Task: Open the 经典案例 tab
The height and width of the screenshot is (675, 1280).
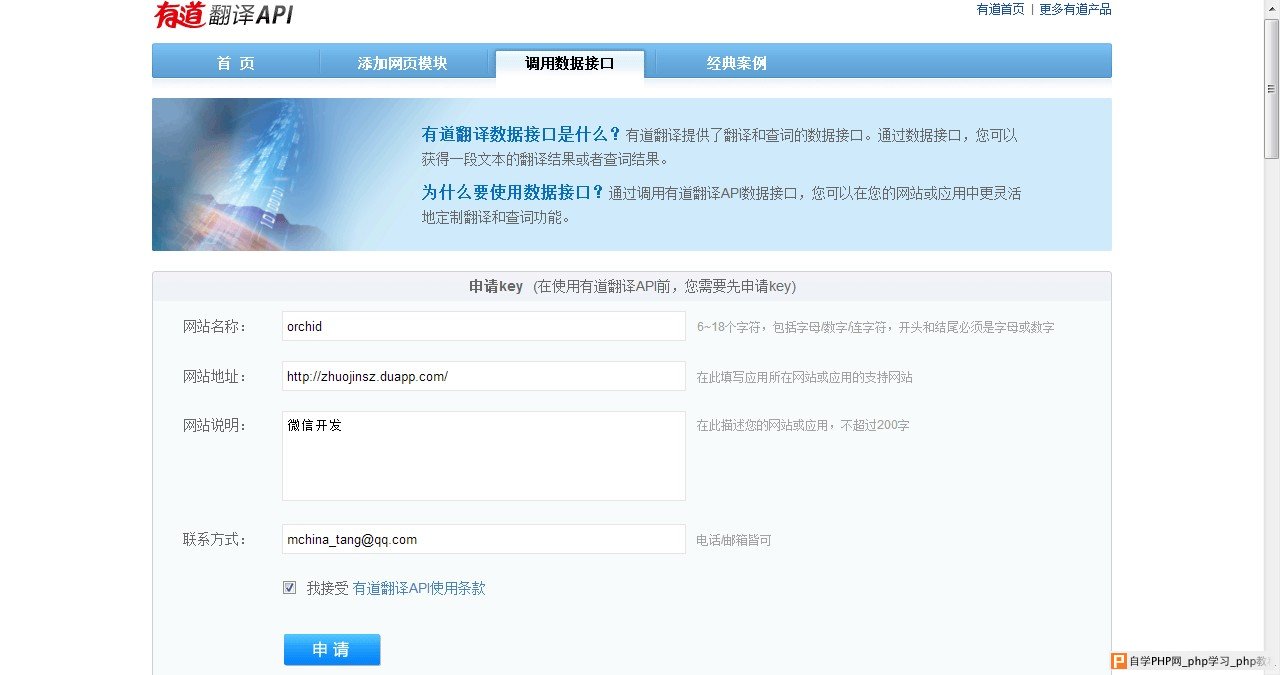Action: (x=736, y=63)
